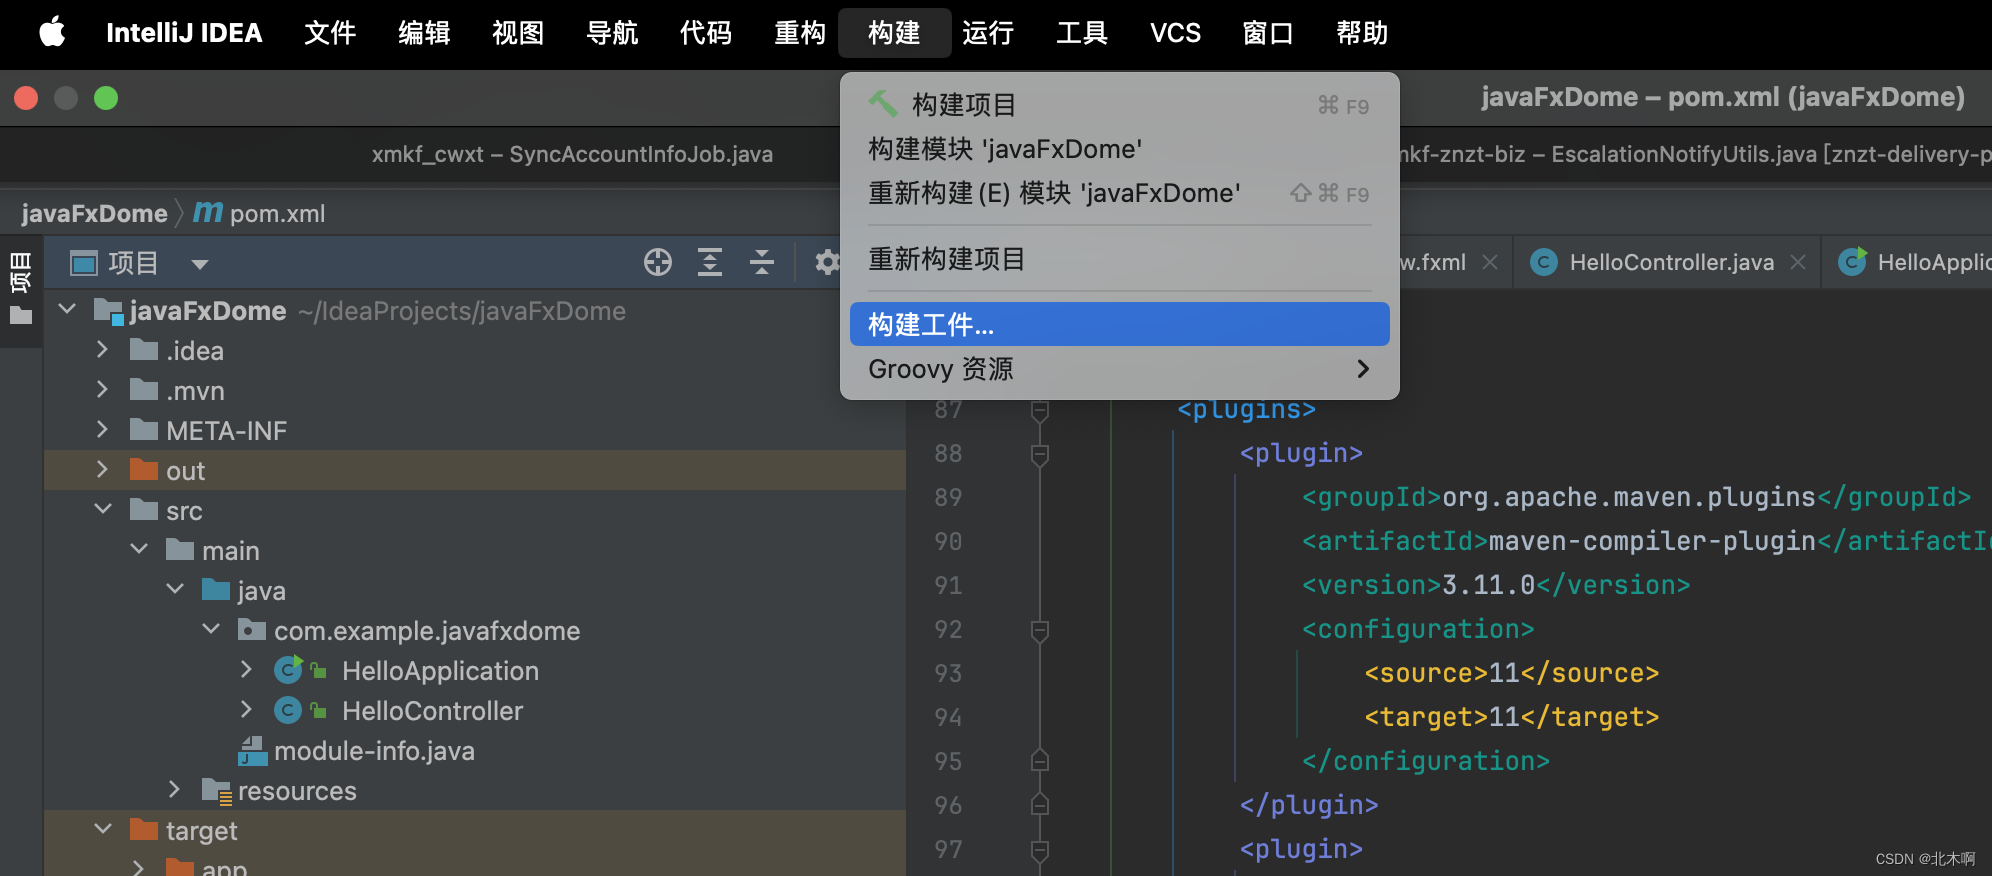1992x876 pixels.
Task: Expand the resources folder
Action: pyautogui.click(x=174, y=789)
